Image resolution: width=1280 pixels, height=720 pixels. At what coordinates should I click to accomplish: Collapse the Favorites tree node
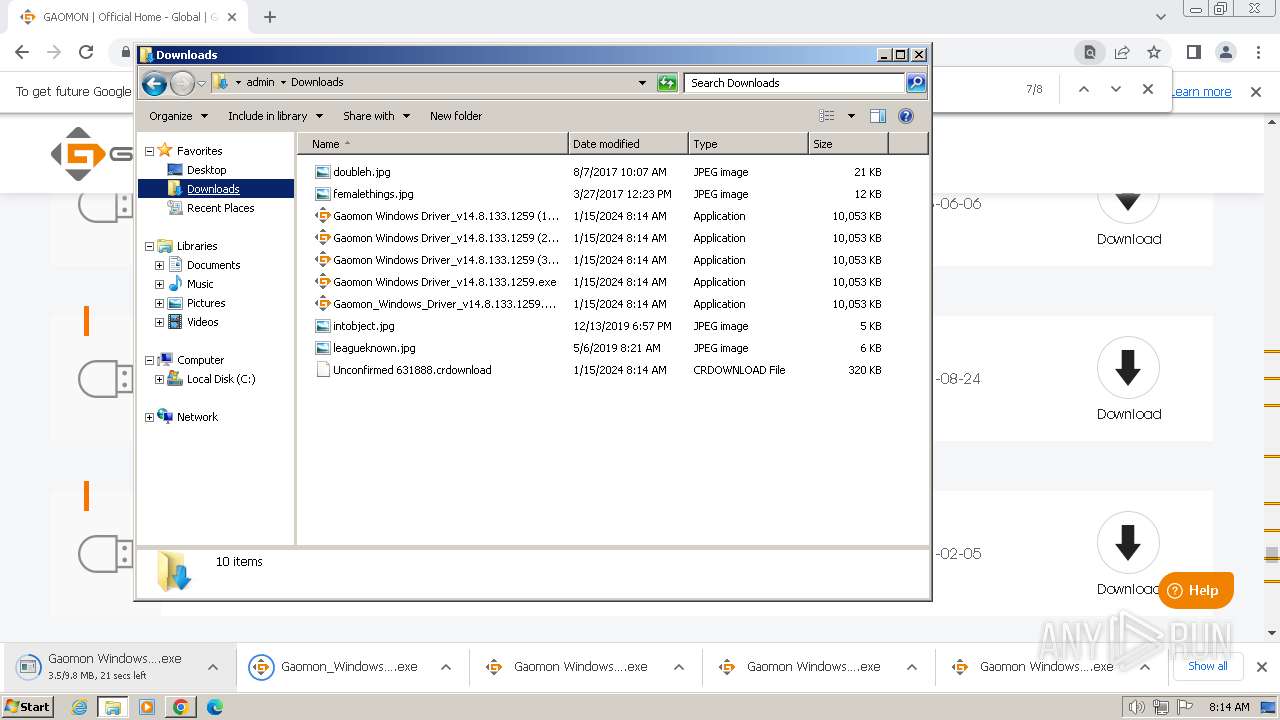(150, 151)
